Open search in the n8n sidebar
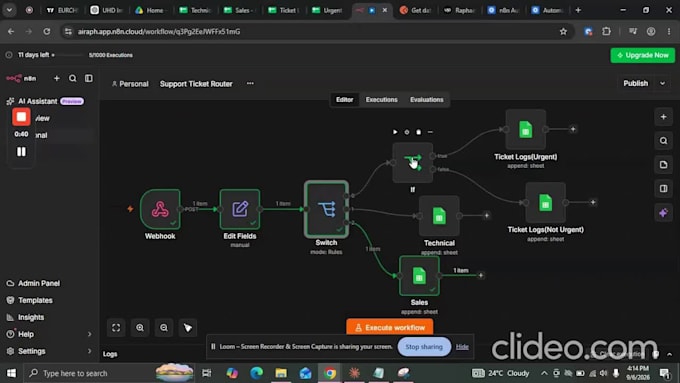The image size is (680, 383). 73,78
